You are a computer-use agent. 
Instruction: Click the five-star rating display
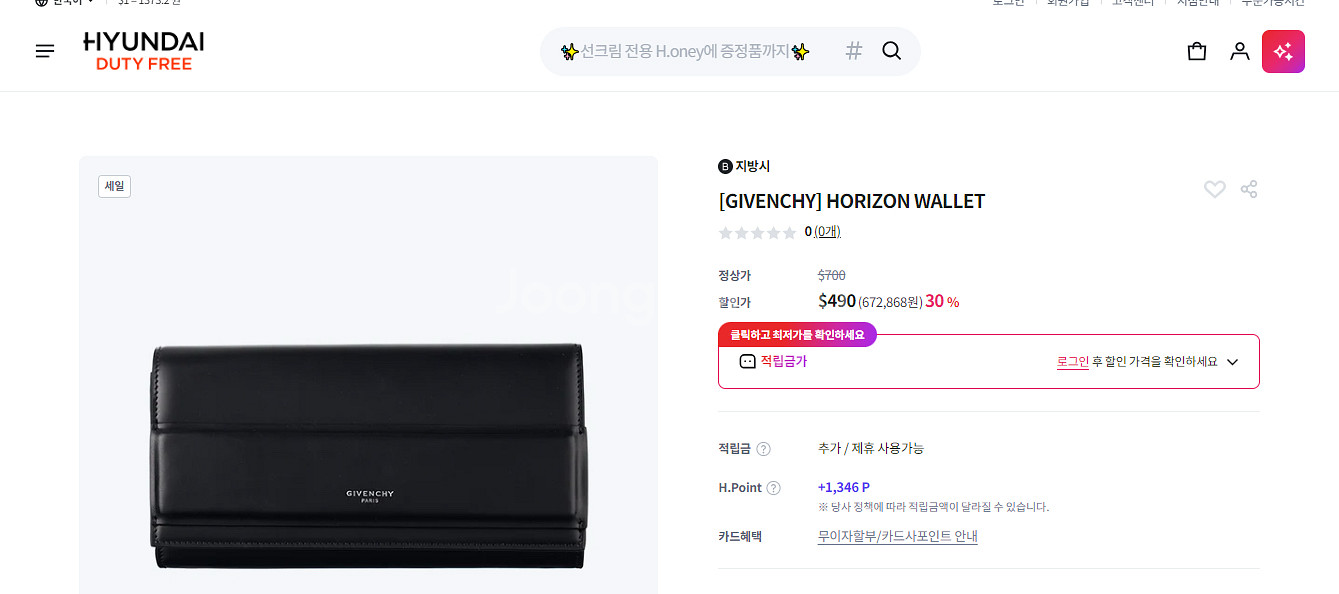click(758, 233)
